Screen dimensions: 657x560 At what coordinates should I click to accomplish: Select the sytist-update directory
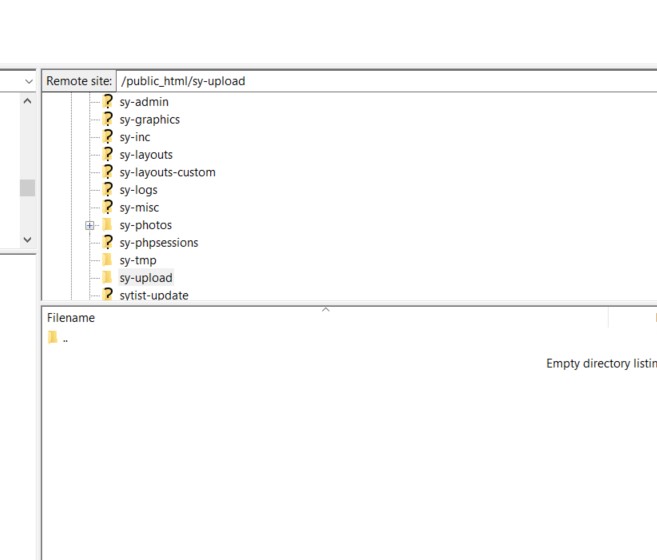(x=154, y=295)
